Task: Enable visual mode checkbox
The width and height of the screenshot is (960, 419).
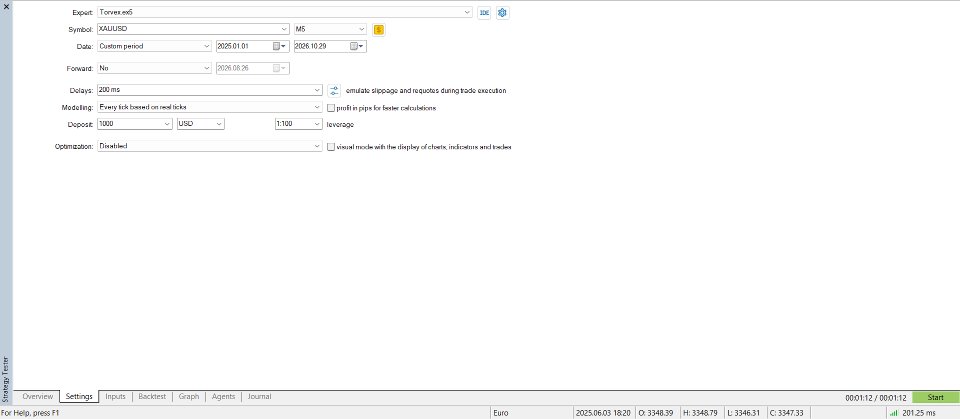Action: tap(331, 147)
